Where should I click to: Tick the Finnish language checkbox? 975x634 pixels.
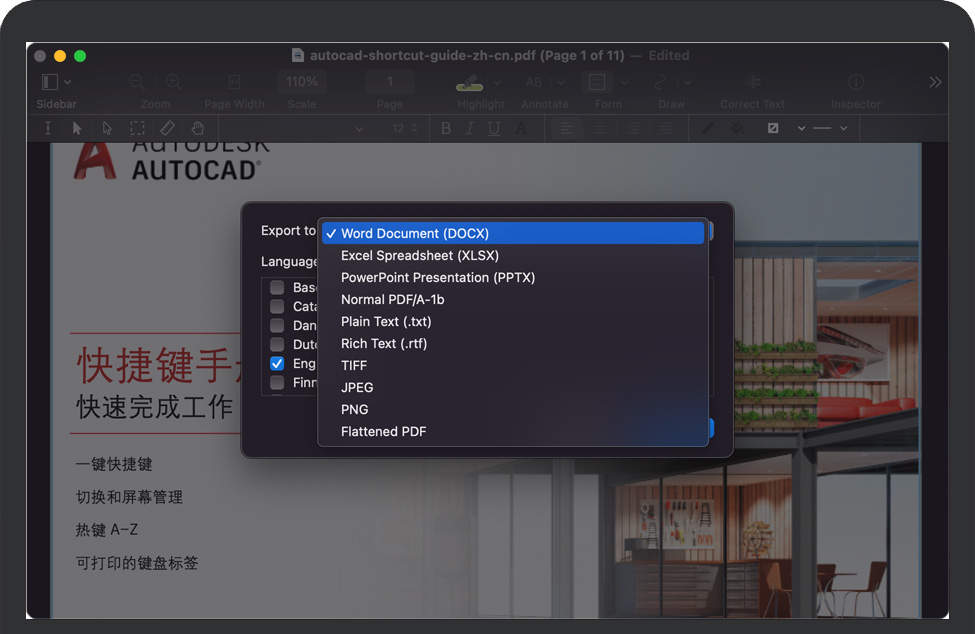tap(277, 383)
